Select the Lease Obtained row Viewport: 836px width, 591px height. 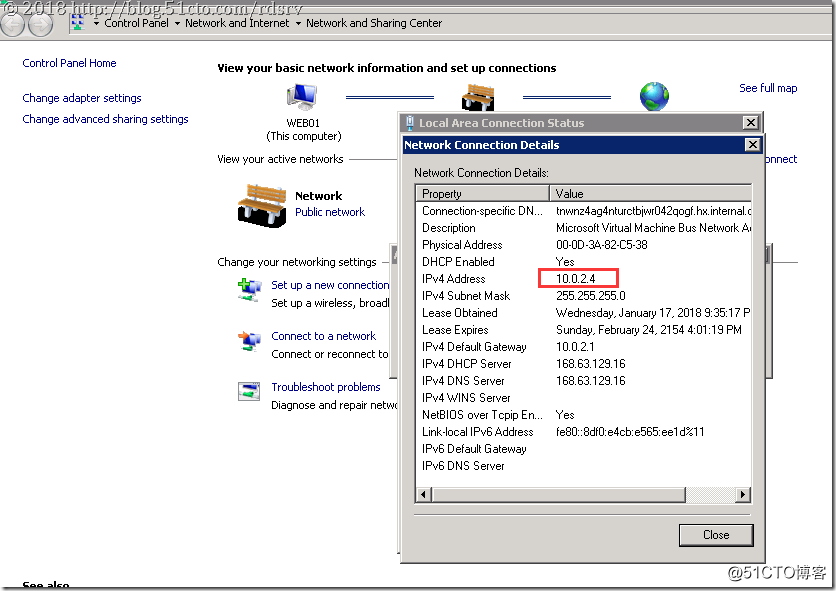coord(584,313)
